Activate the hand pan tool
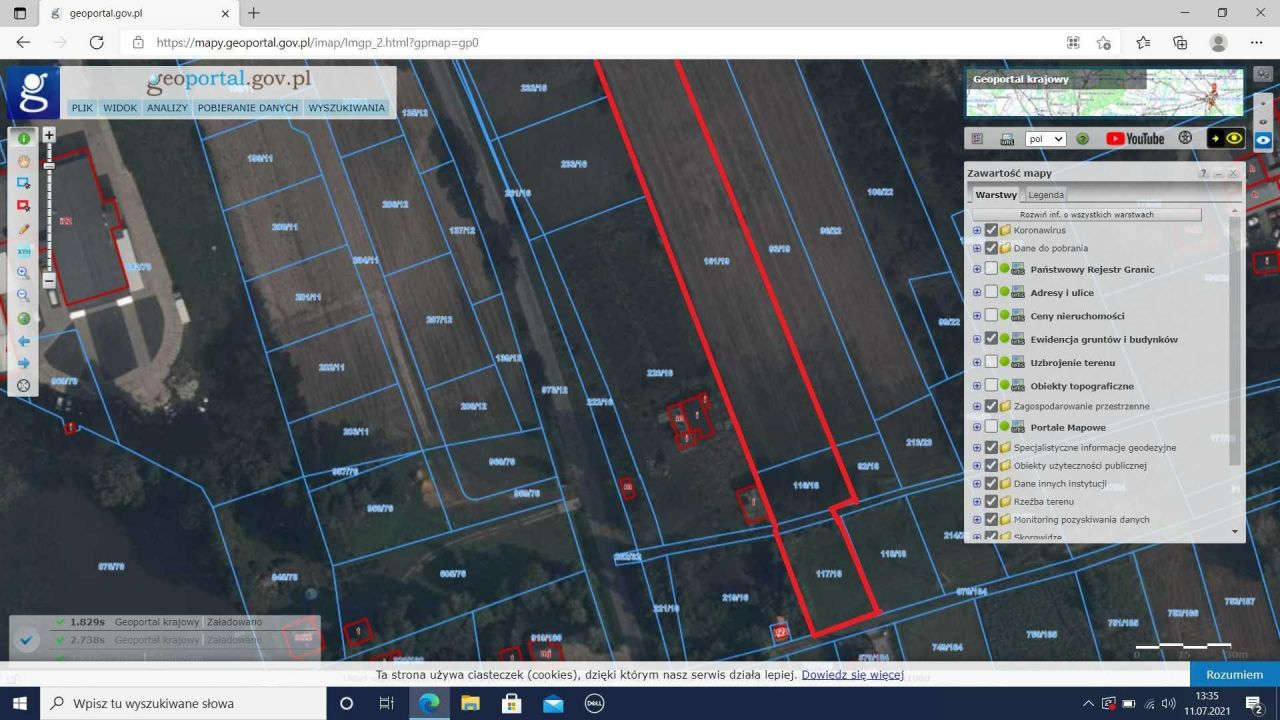 pos(23,161)
